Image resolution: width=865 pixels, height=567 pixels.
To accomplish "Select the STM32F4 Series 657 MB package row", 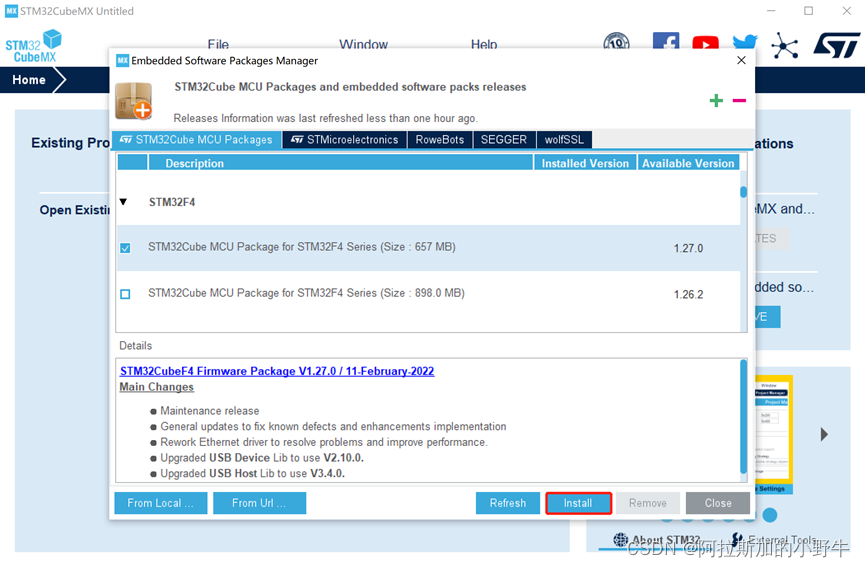I will (428, 248).
